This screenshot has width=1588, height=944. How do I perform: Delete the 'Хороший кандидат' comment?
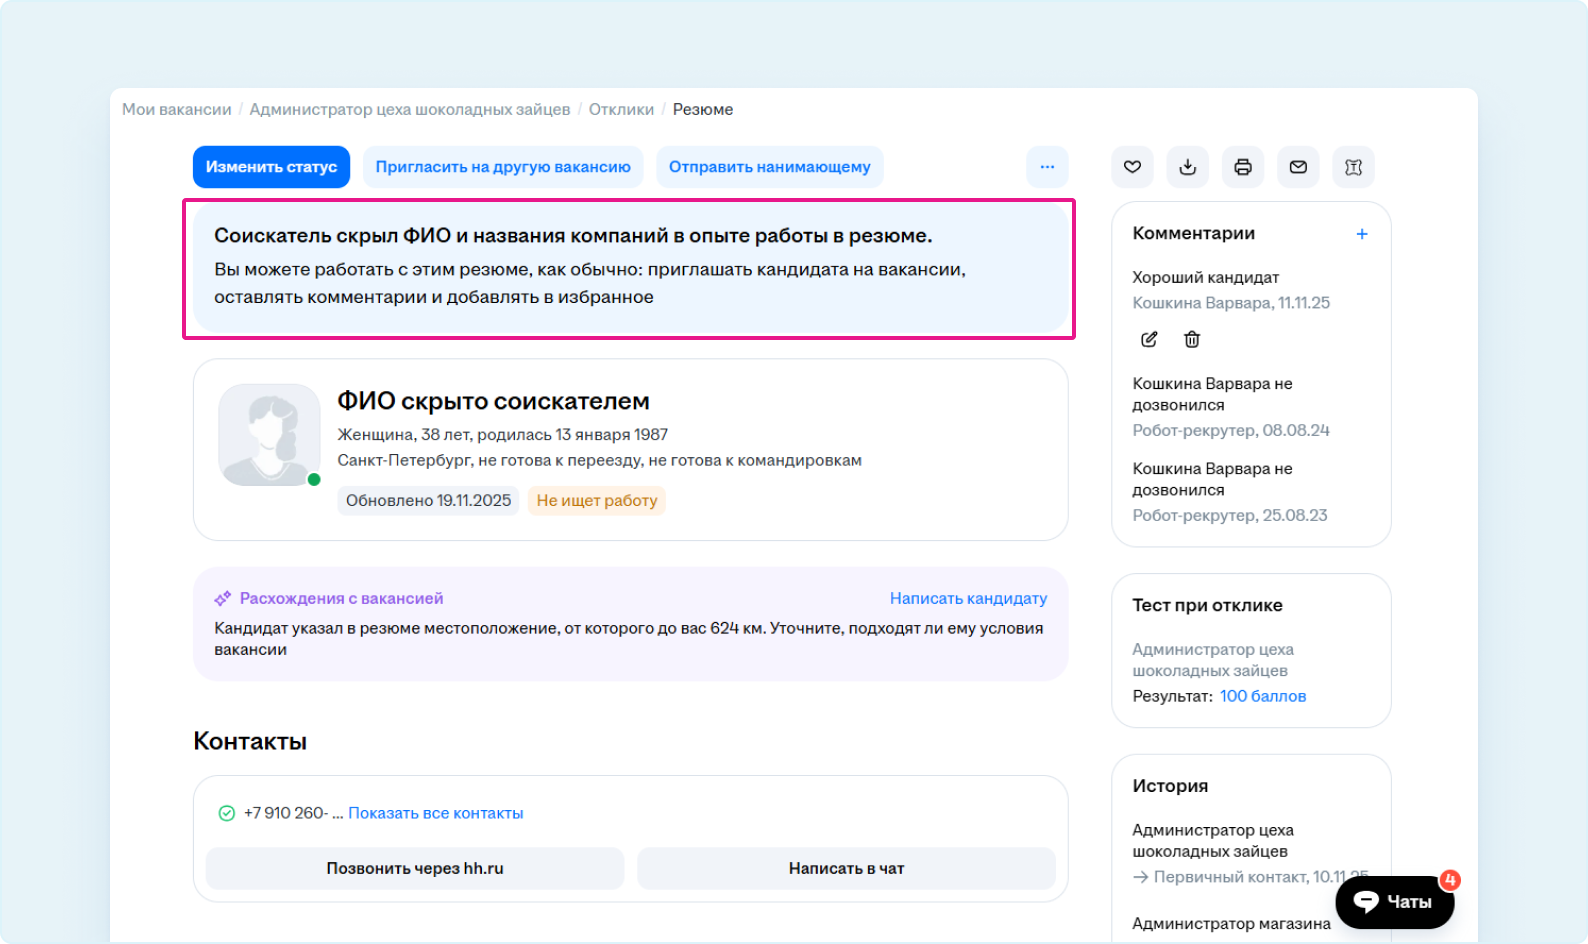point(1192,340)
